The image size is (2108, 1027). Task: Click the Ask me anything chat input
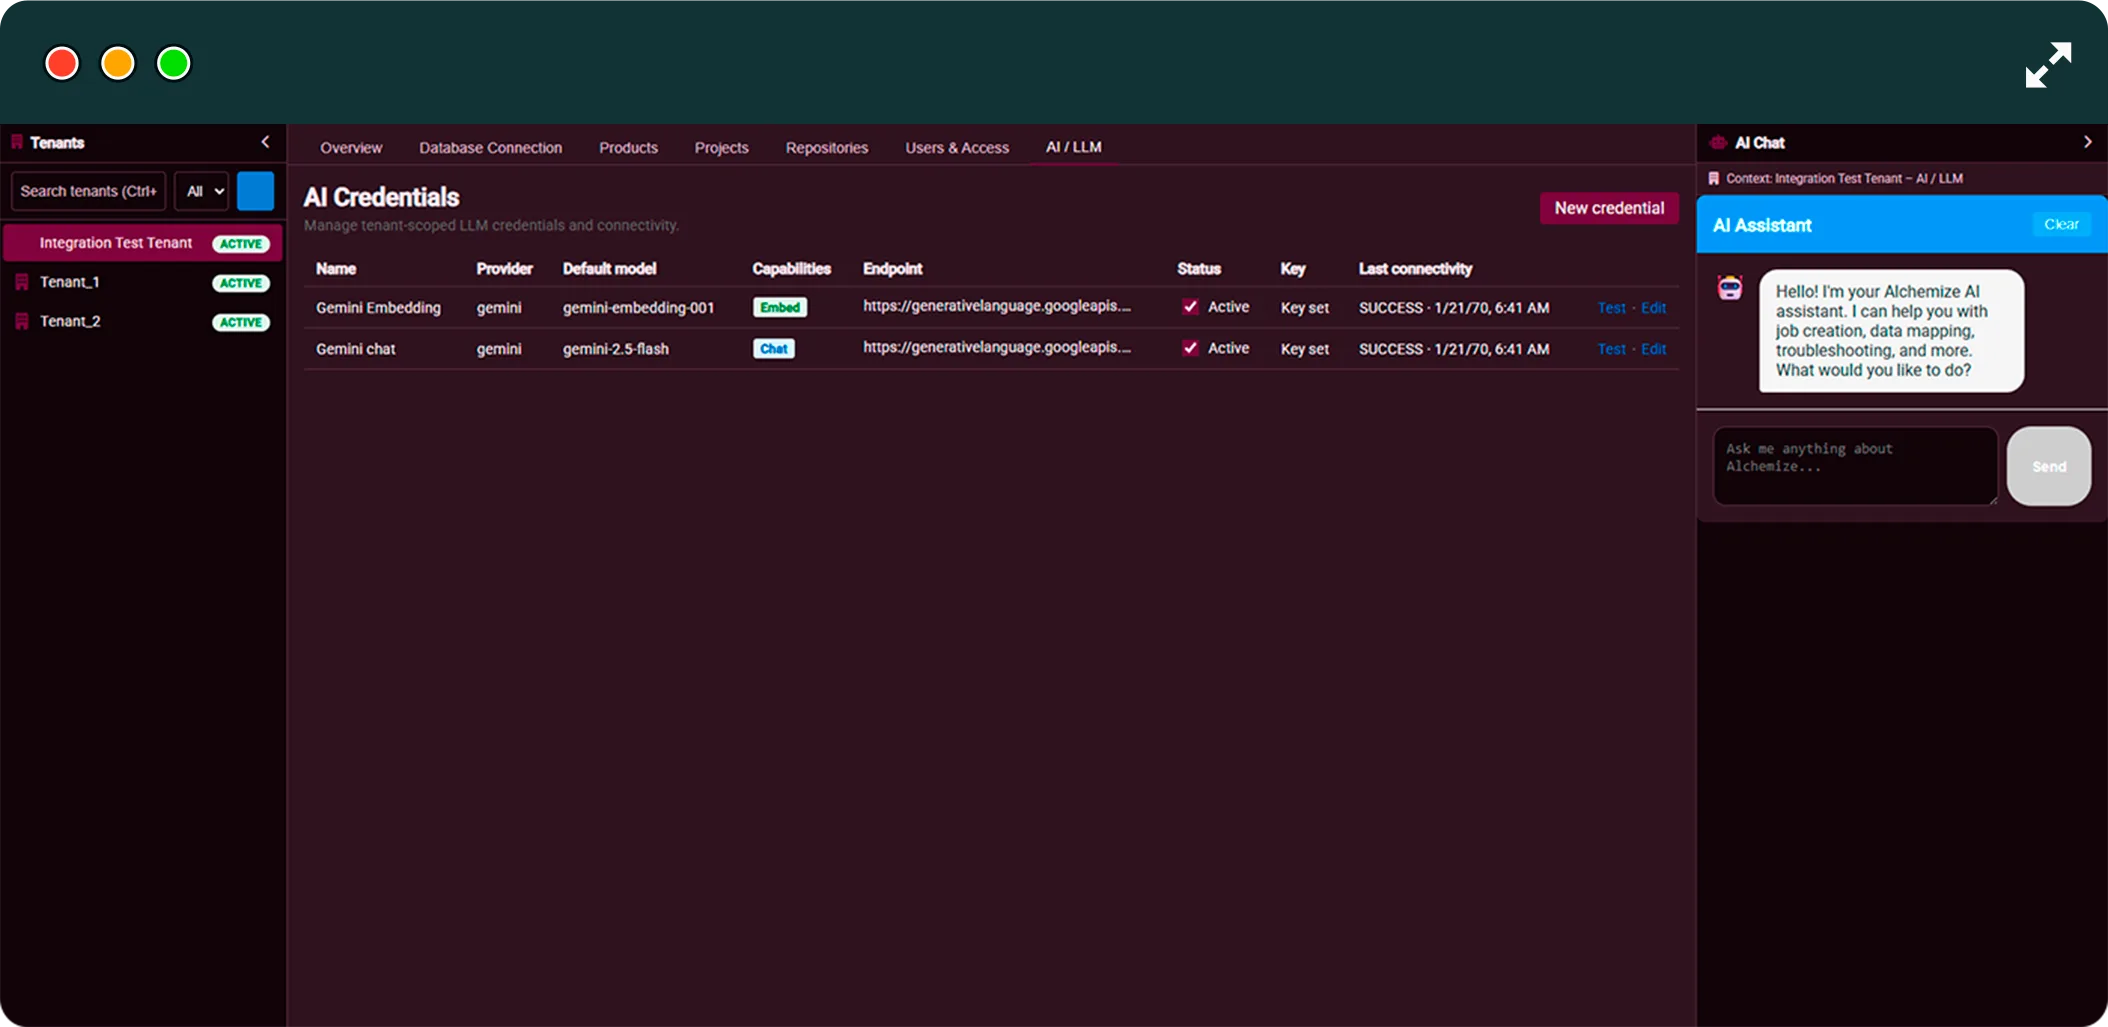(1855, 466)
